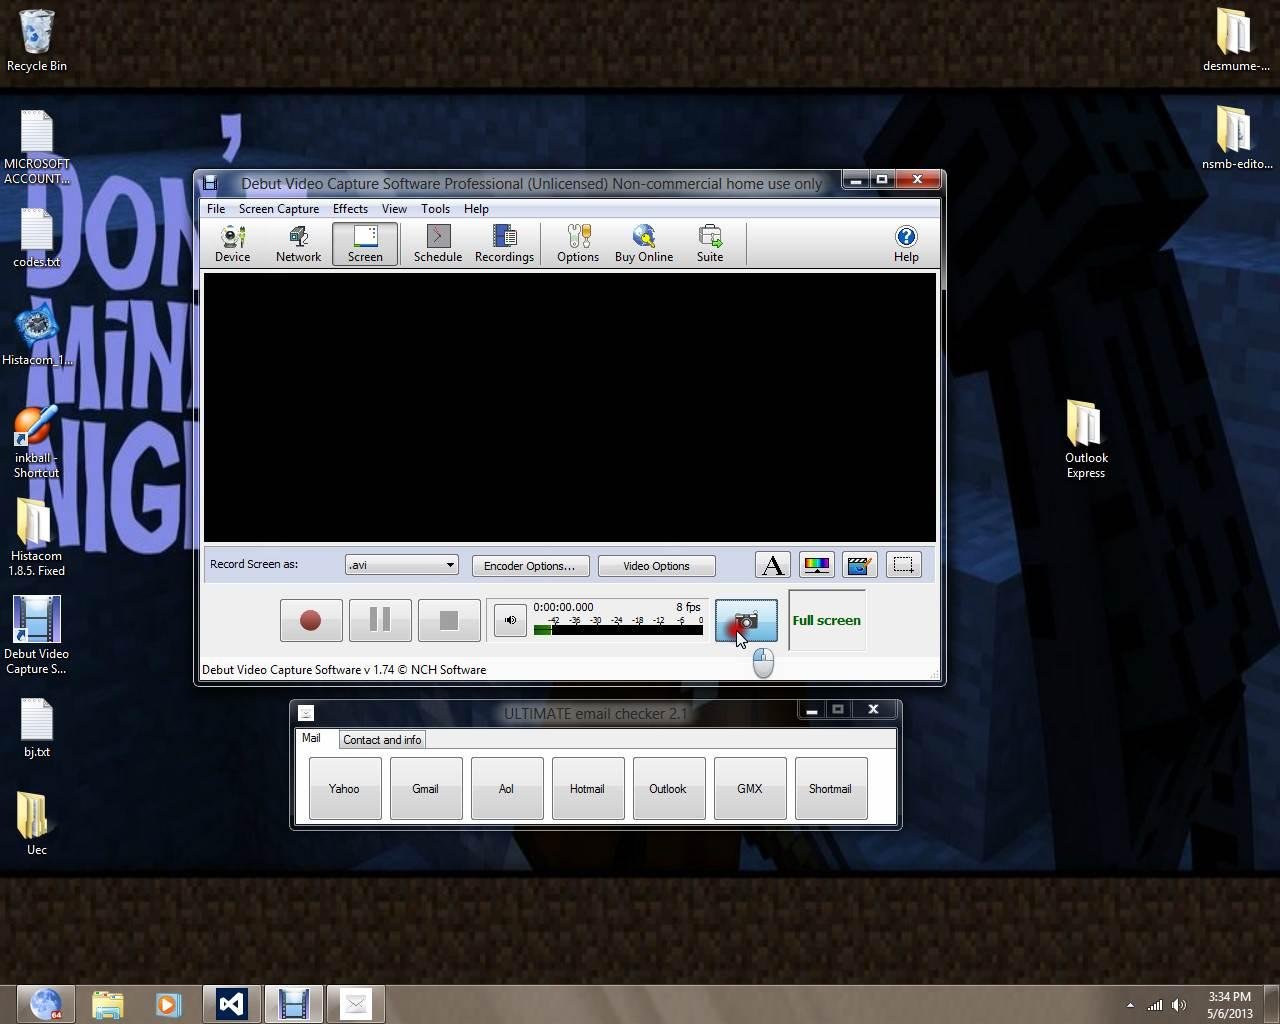Screen dimensions: 1280x1024
Task: Open the Tools menu
Action: click(x=435, y=209)
